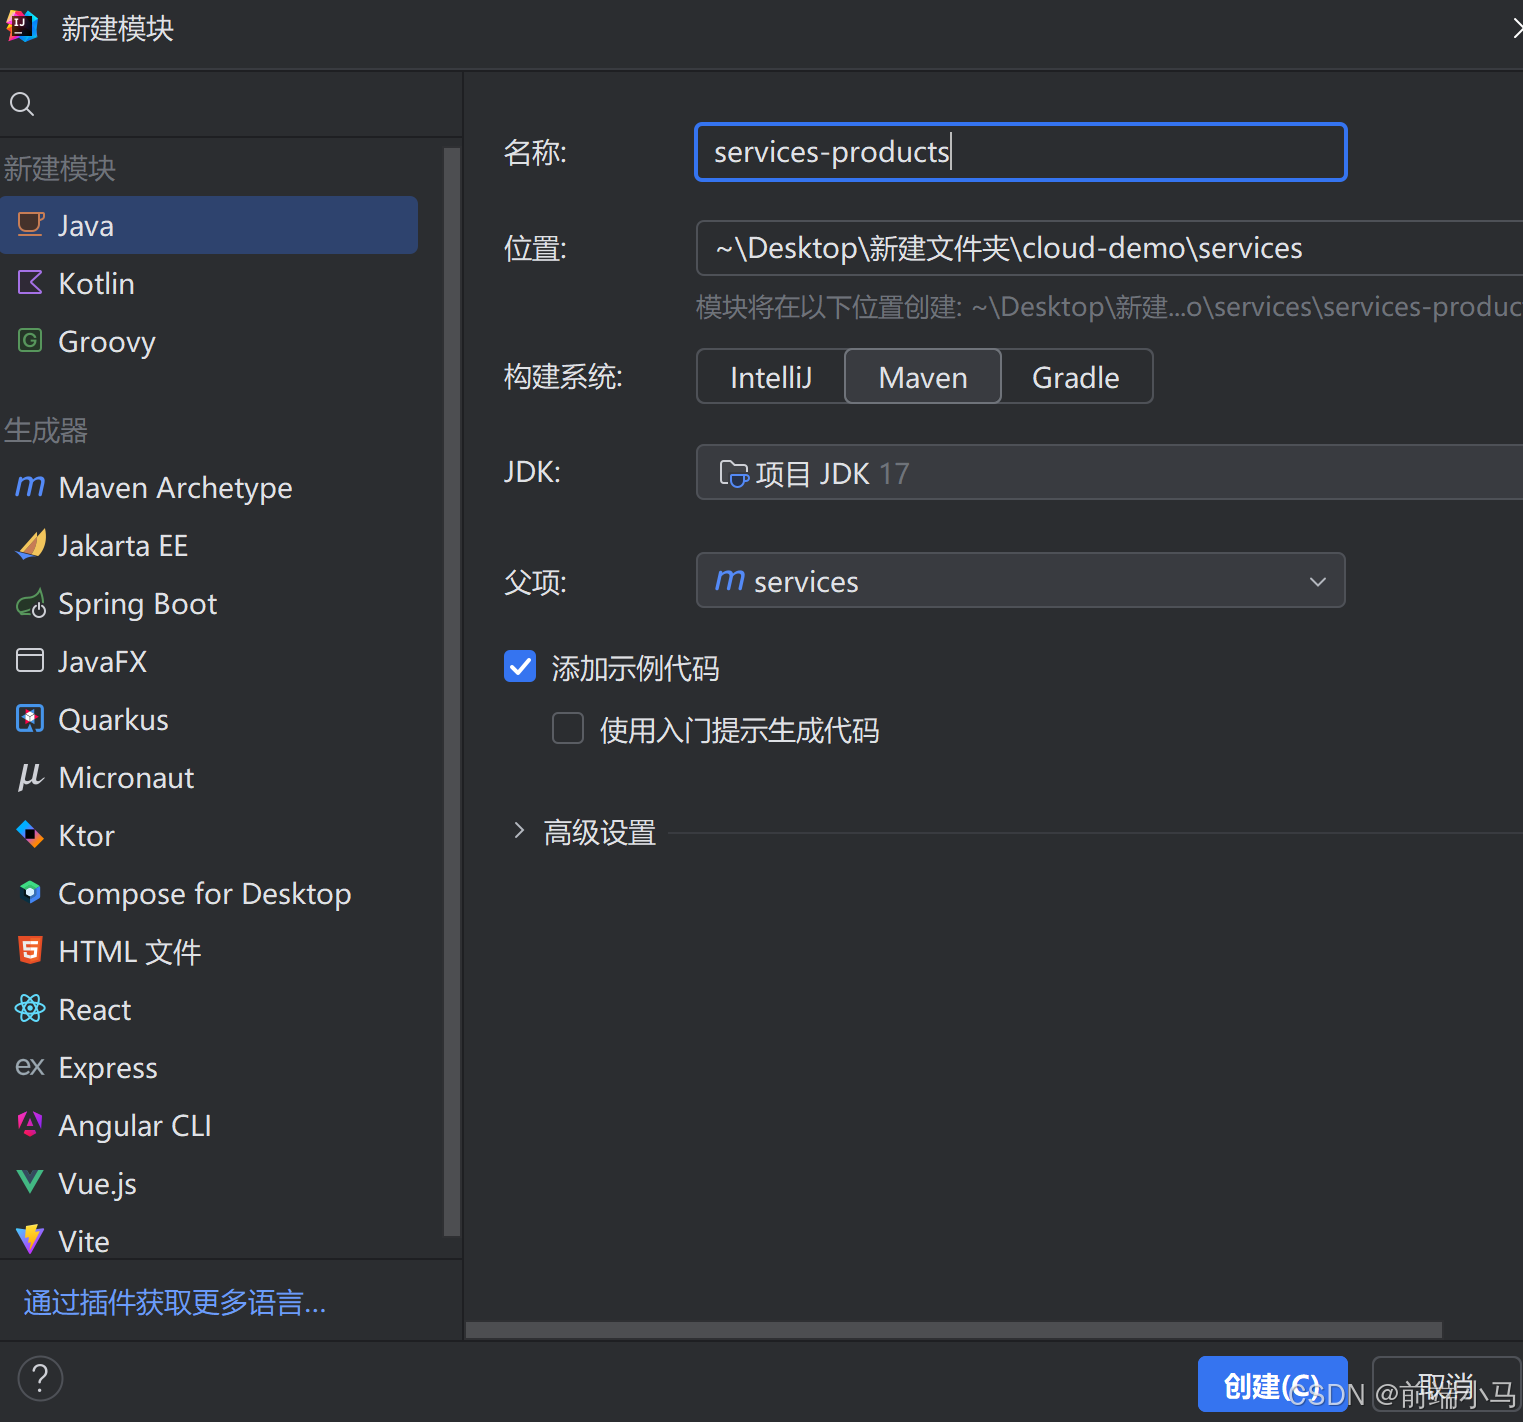1523x1422 pixels.
Task: Click the project JDK folder icon
Action: (x=734, y=473)
